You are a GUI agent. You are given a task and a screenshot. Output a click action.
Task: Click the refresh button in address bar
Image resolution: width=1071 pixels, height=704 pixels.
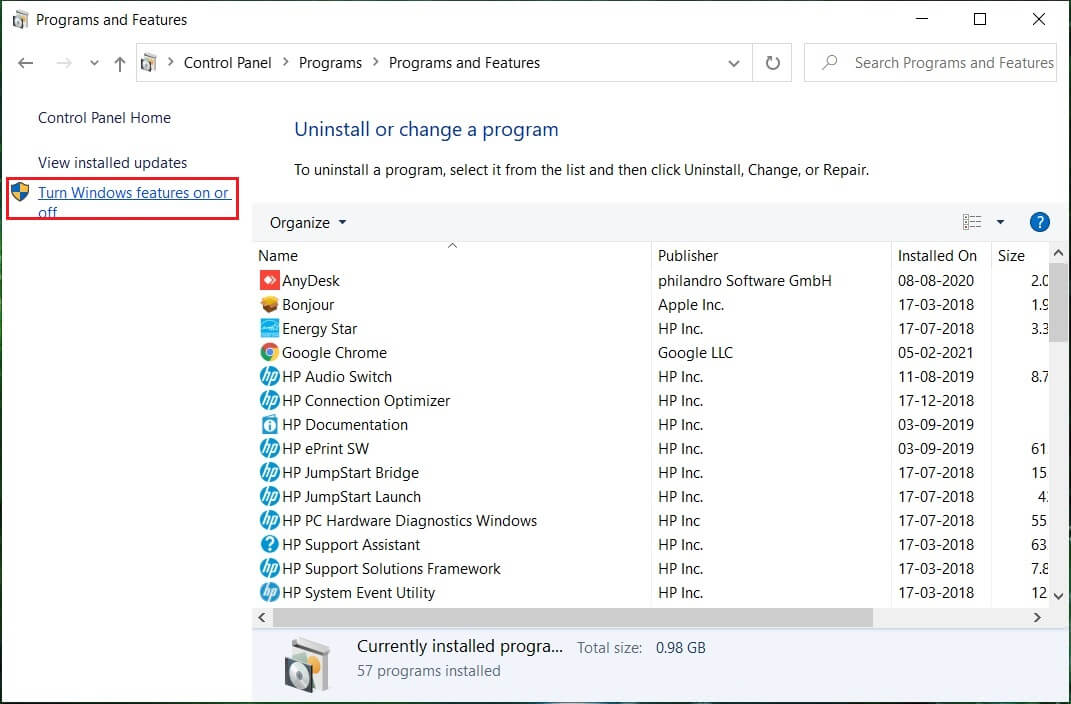tap(773, 63)
